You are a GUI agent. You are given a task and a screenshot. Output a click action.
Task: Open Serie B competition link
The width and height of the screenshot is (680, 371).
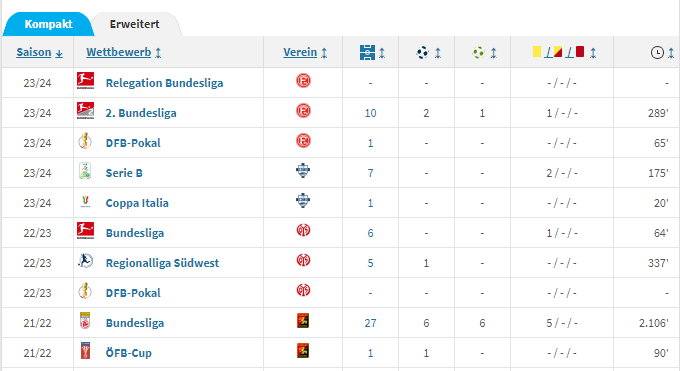point(124,173)
